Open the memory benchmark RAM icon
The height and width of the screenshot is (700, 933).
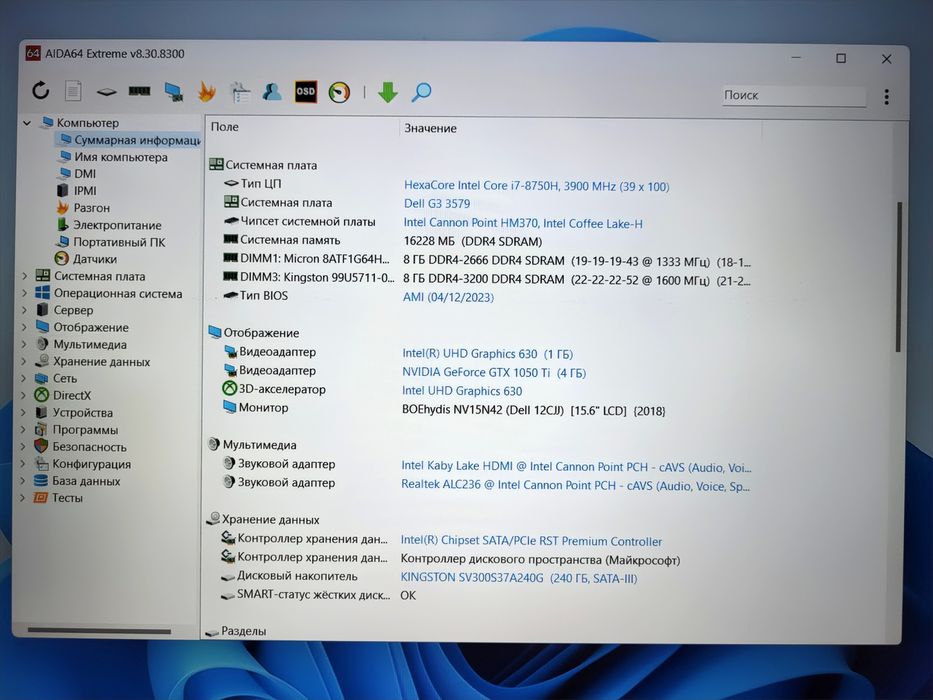coord(139,91)
